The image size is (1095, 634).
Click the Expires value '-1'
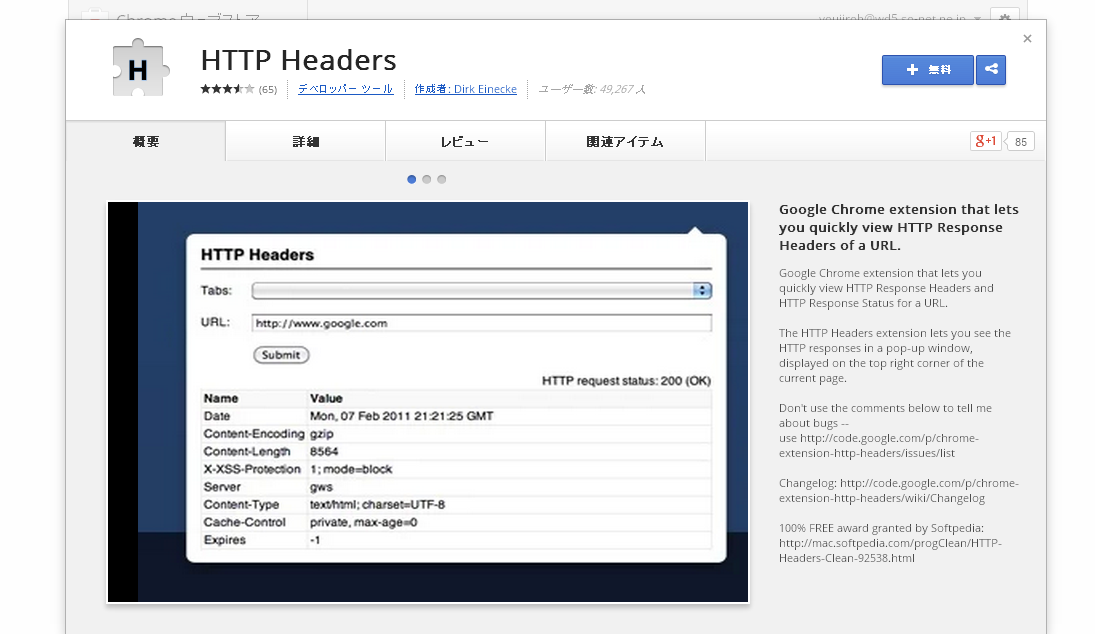(x=315, y=540)
